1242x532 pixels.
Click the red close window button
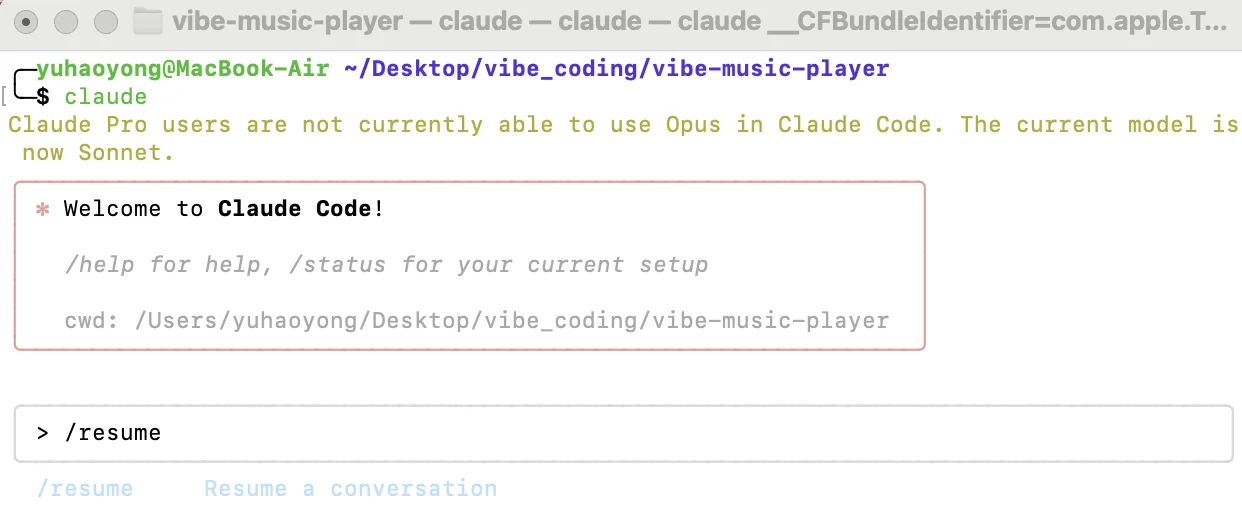[27, 21]
